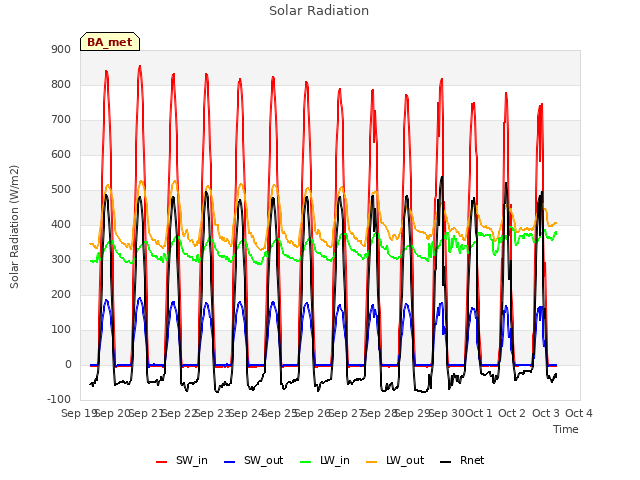Click the blue SW_out legend swatch
The width and height of the screenshot is (640, 480).
point(230,462)
